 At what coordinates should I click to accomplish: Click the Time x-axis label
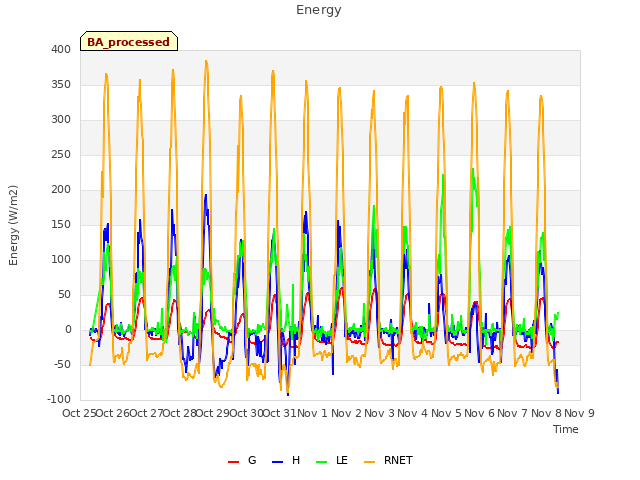pos(566,429)
